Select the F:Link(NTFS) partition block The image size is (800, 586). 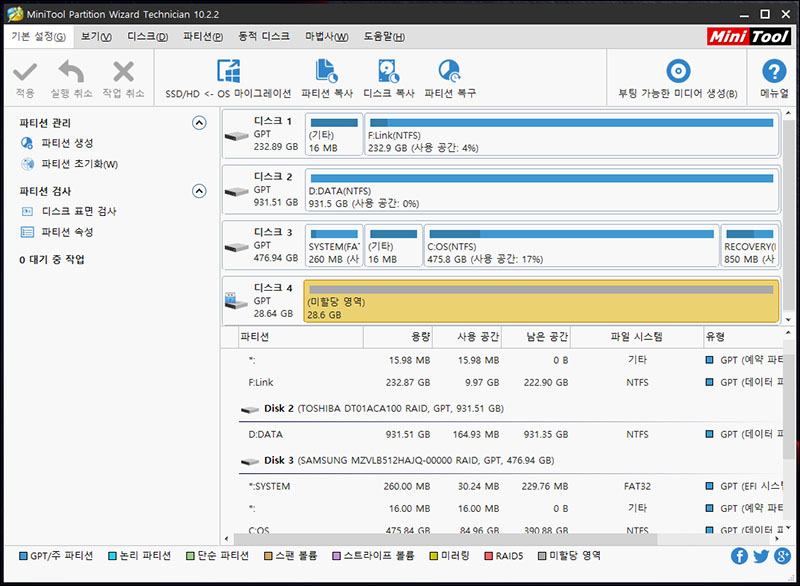pos(572,135)
